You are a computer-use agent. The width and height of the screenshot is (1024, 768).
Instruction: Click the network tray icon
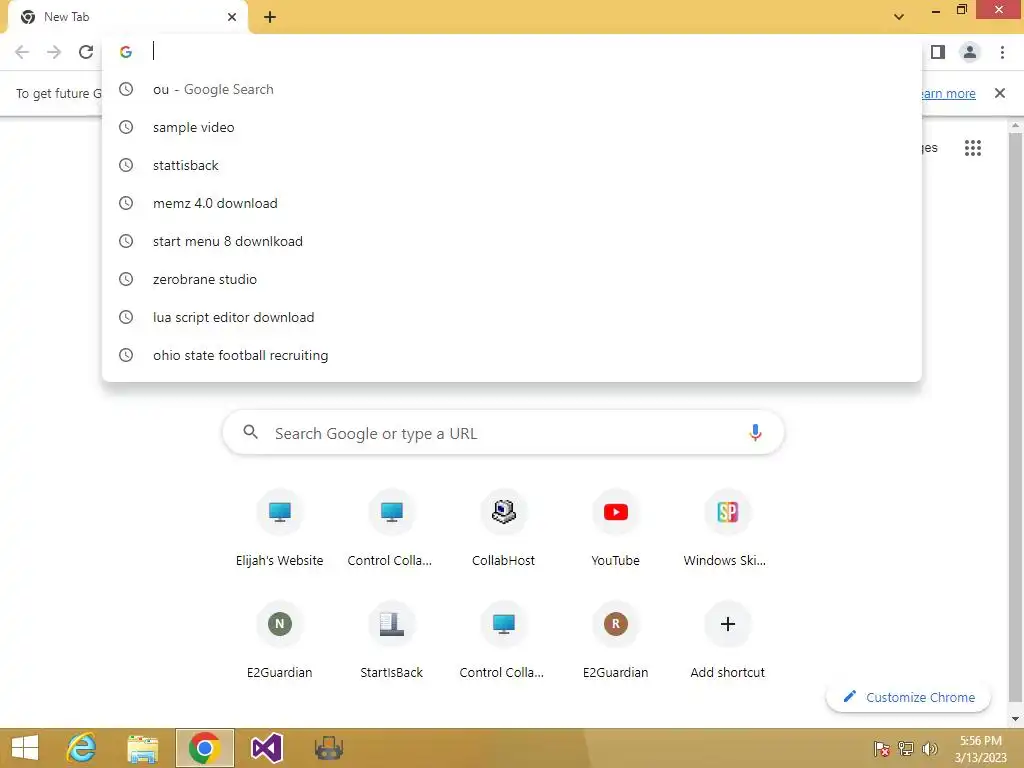906,748
